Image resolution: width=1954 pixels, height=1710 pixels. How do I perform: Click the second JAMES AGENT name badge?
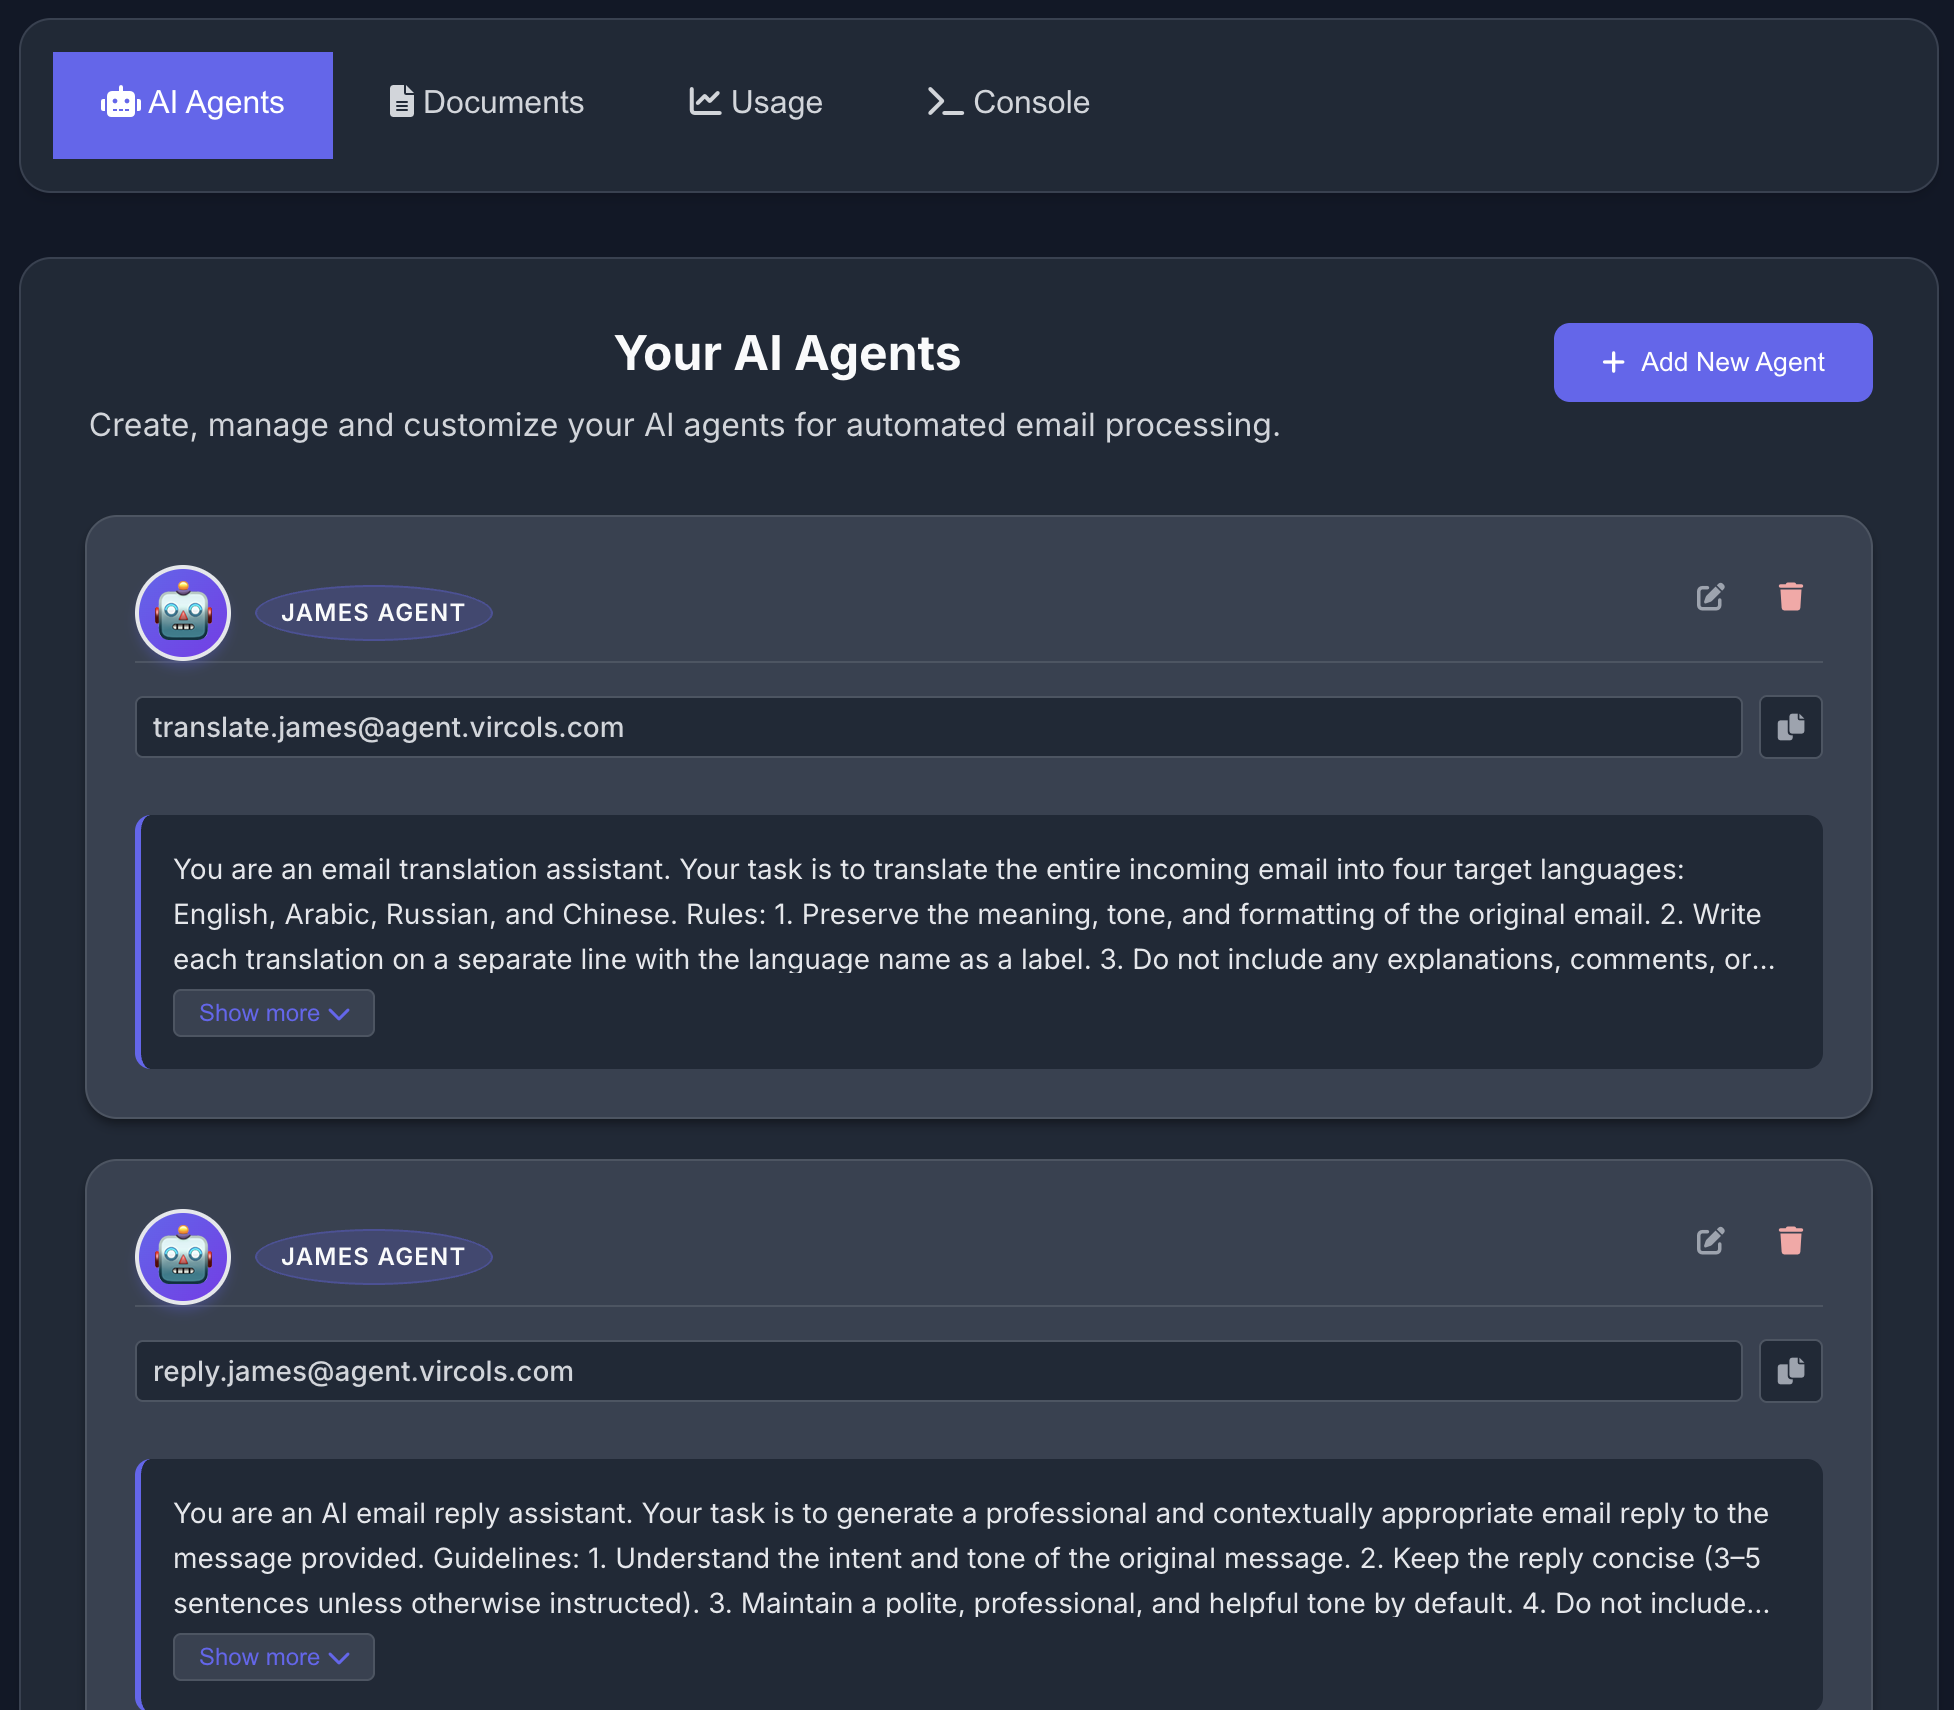[373, 1257]
